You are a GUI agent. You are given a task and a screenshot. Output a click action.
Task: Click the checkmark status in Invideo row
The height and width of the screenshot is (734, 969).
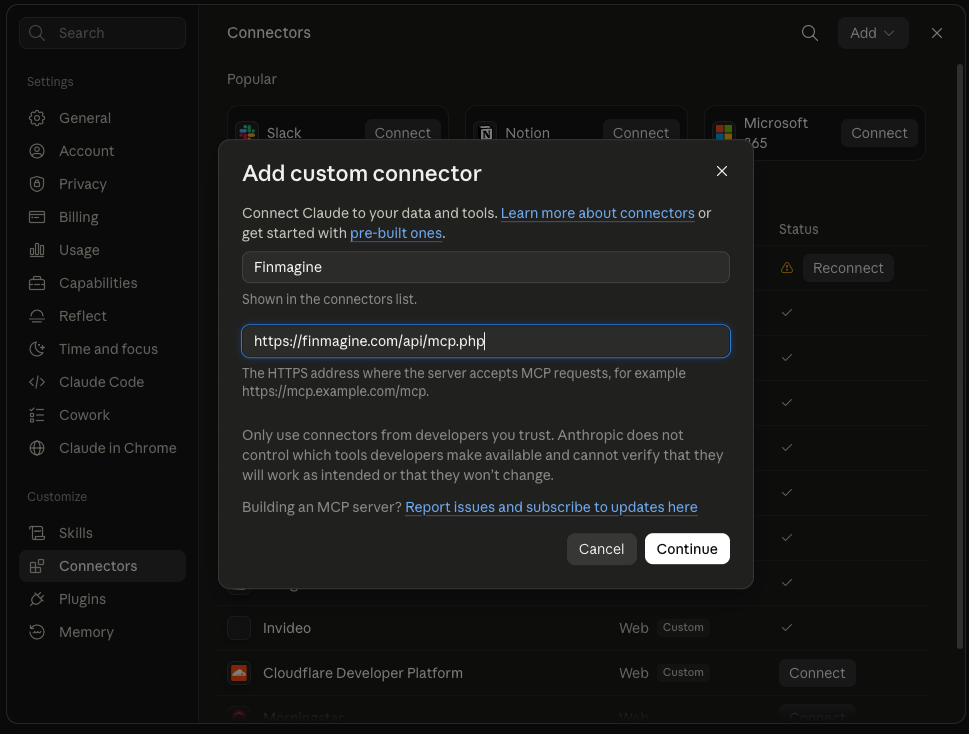coord(787,627)
